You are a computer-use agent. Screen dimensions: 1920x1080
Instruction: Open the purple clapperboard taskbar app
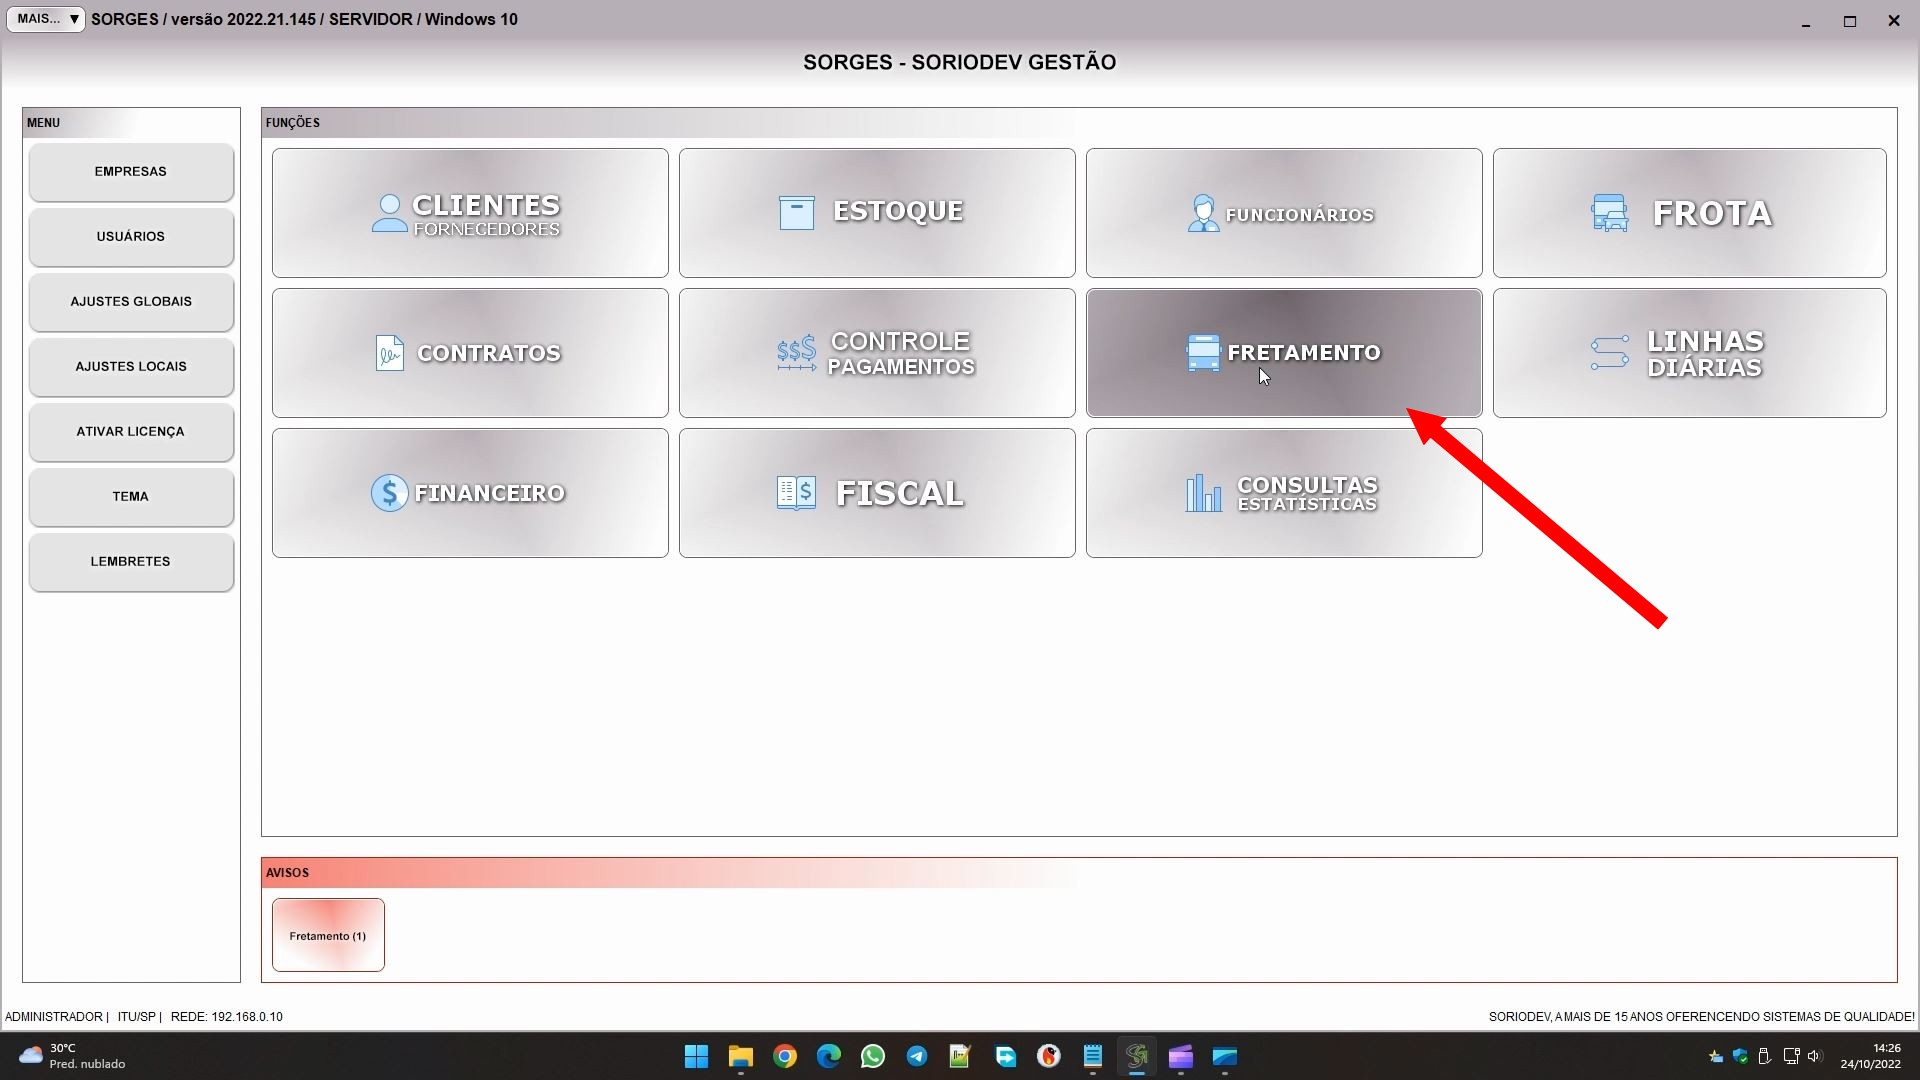[1181, 1056]
